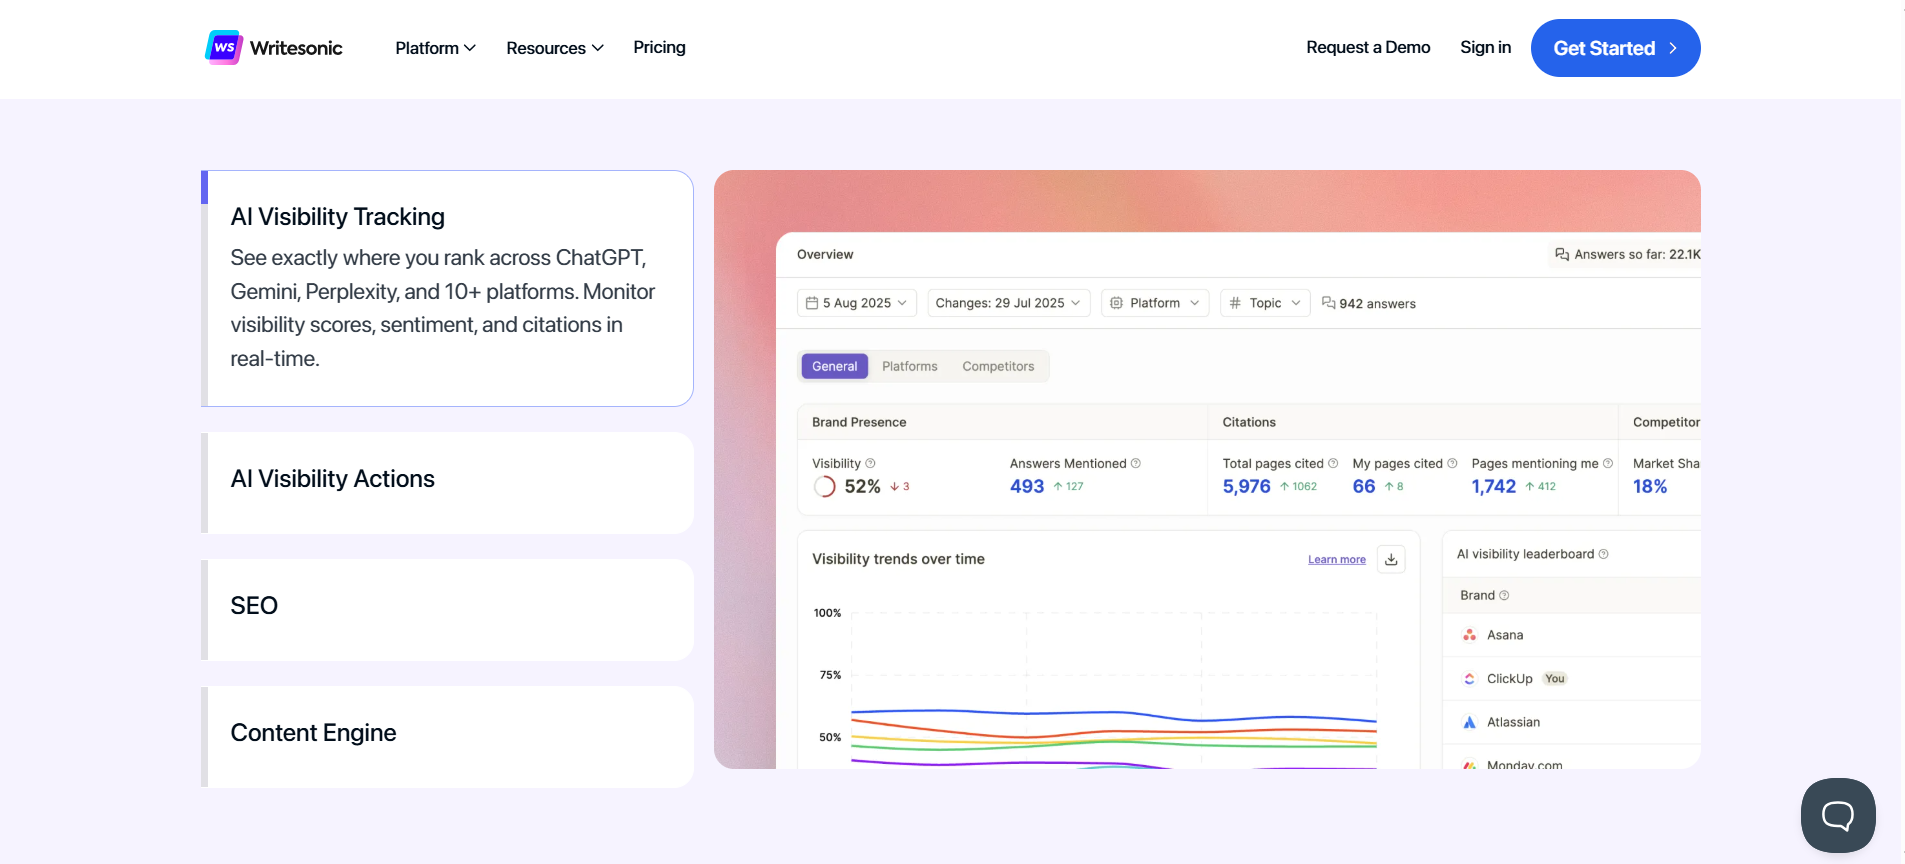Download the visibility trends chart
The image size is (1905, 864).
click(1391, 559)
